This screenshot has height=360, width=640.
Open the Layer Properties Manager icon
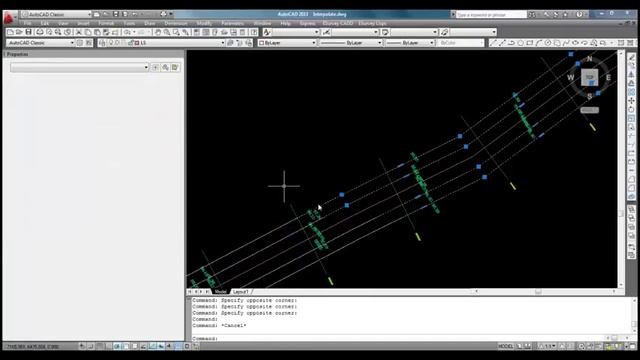coord(102,42)
